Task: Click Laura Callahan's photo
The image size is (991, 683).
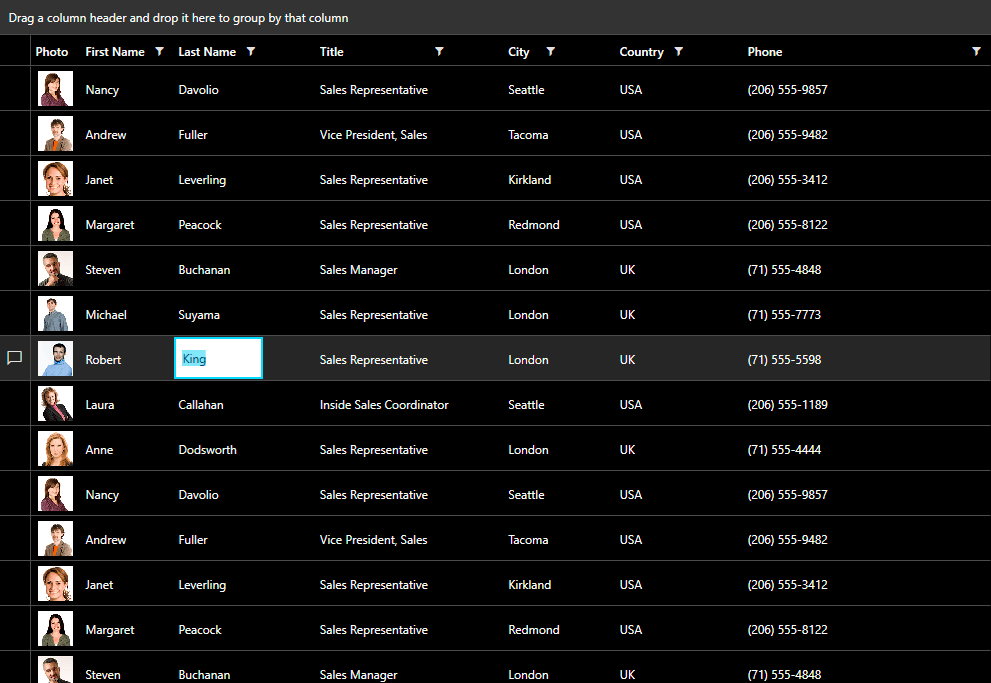Action: tap(56, 404)
